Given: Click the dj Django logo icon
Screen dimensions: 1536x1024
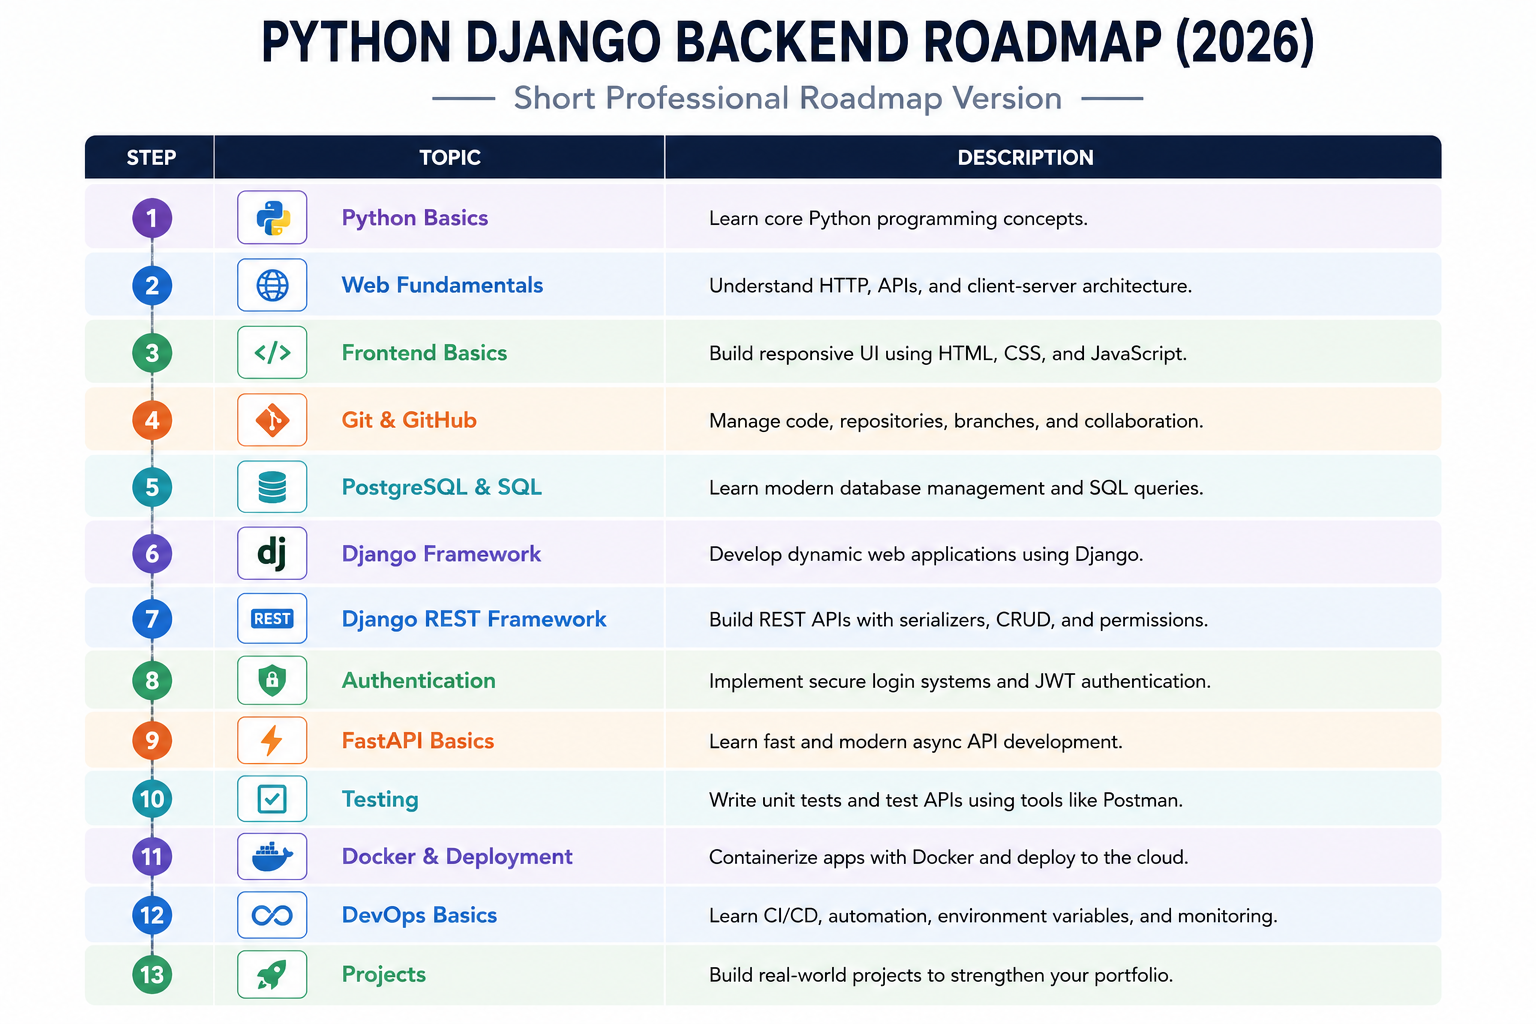Looking at the screenshot, I should pyautogui.click(x=272, y=553).
